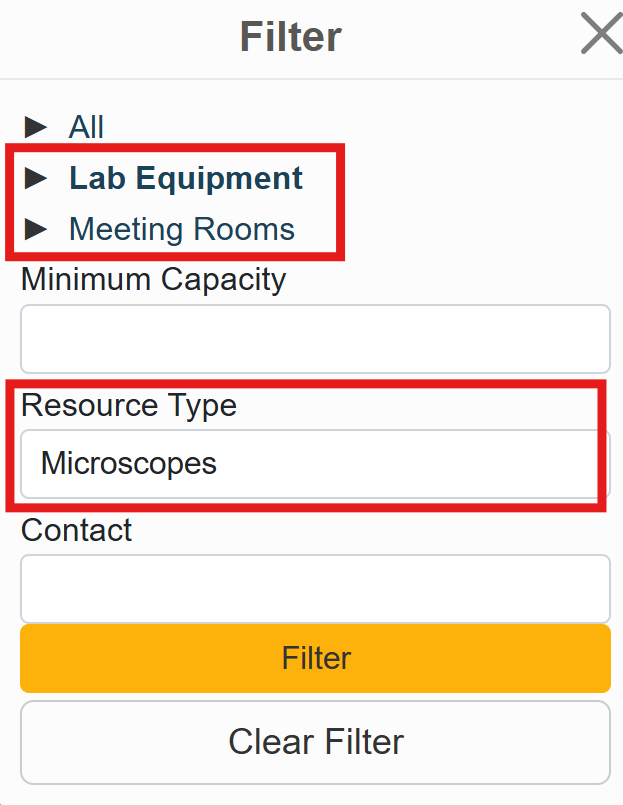Click the far right end of Contact field

pyautogui.click(x=596, y=589)
